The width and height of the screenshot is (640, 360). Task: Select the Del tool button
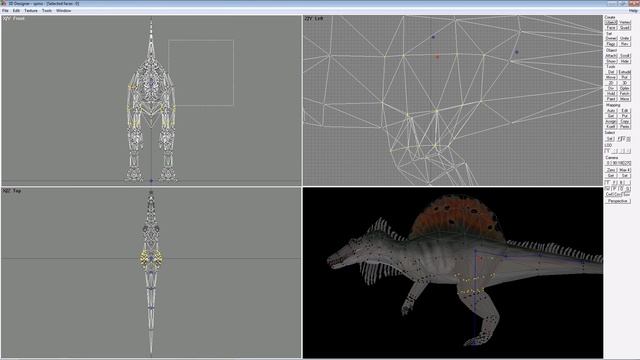(x=611, y=72)
